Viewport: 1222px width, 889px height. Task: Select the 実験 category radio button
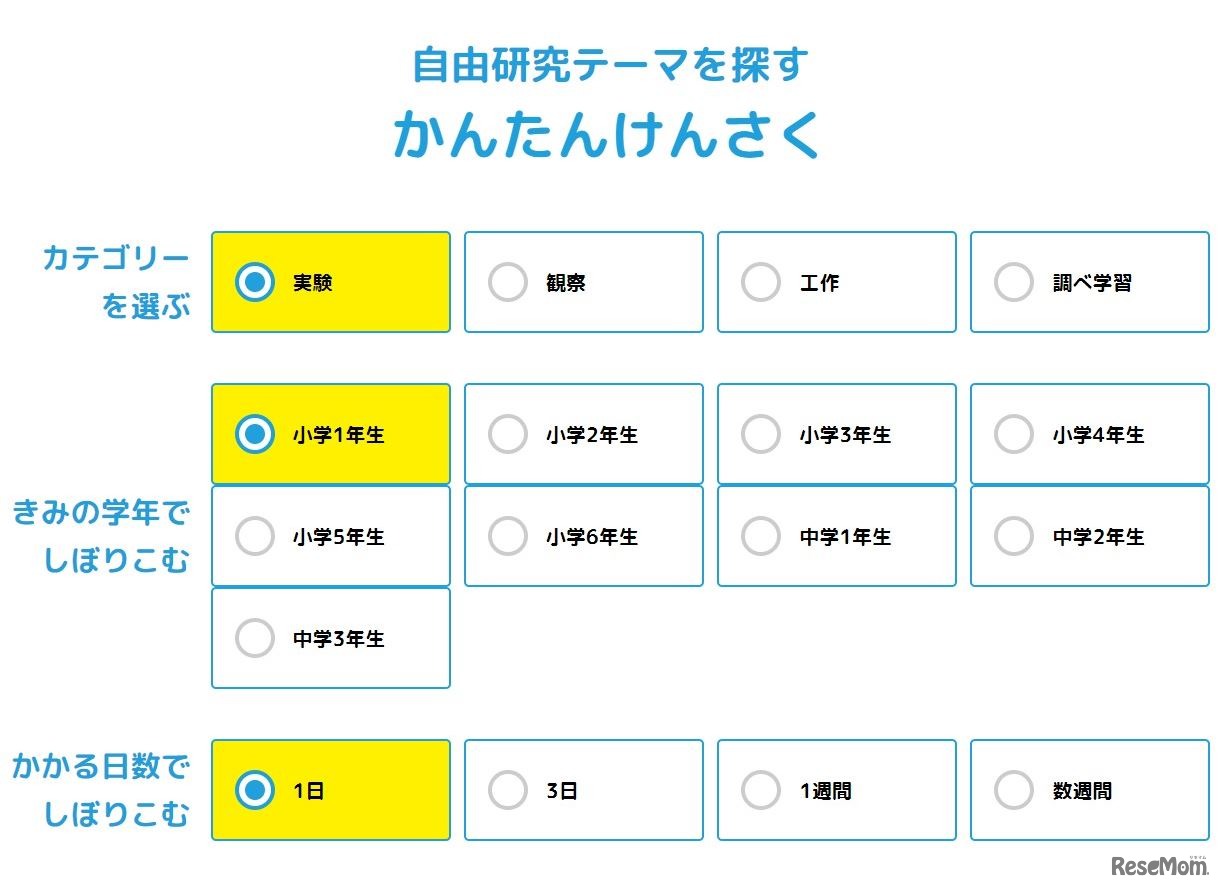point(255,283)
